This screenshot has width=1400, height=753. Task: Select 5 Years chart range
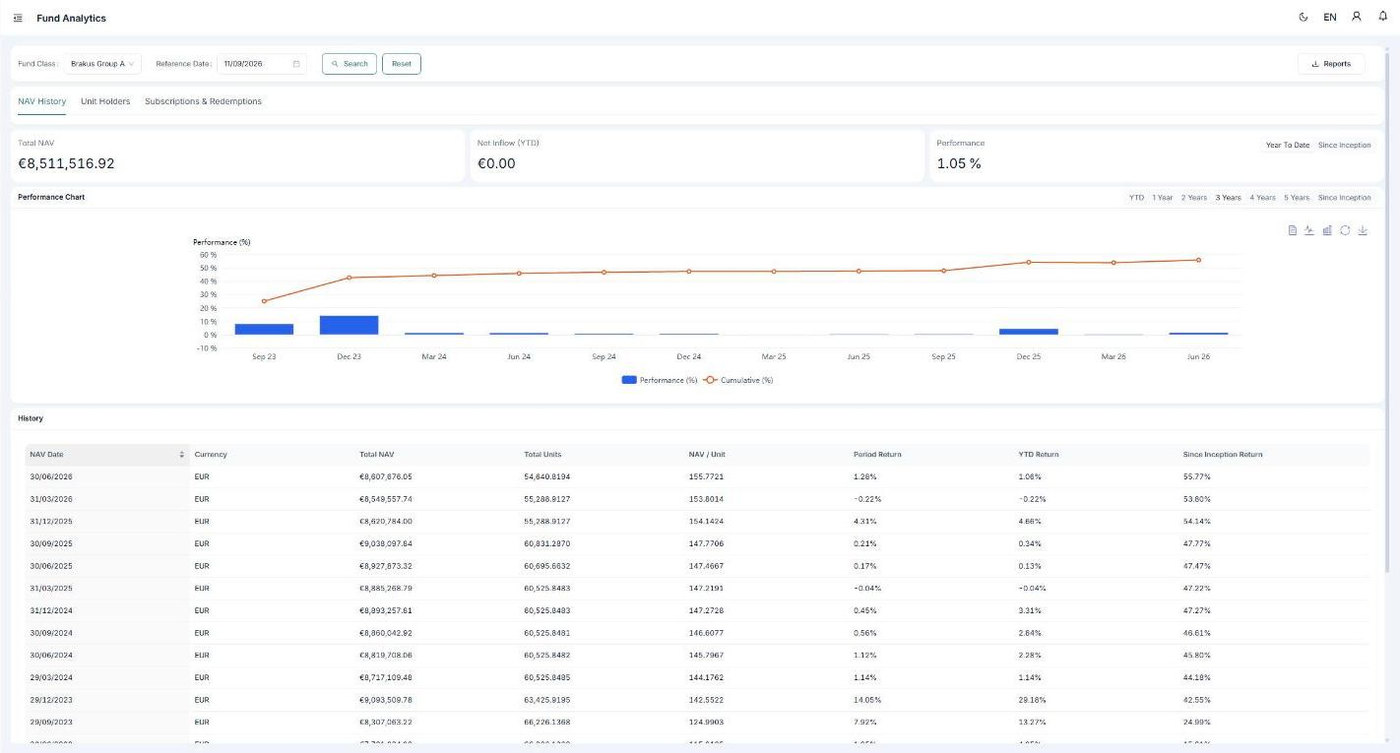(x=1296, y=197)
